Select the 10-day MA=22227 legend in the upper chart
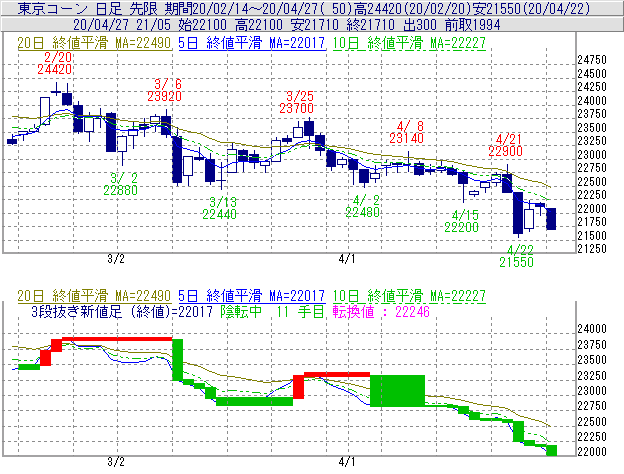This screenshot has width=624, height=474. coord(409,43)
